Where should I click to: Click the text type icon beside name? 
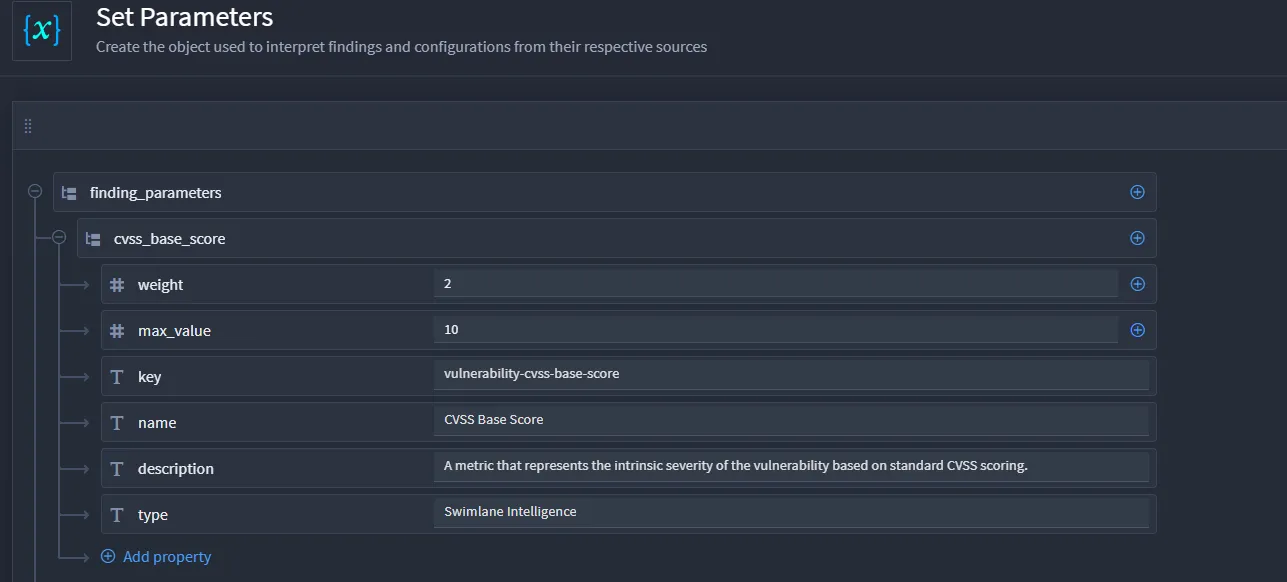[117, 423]
